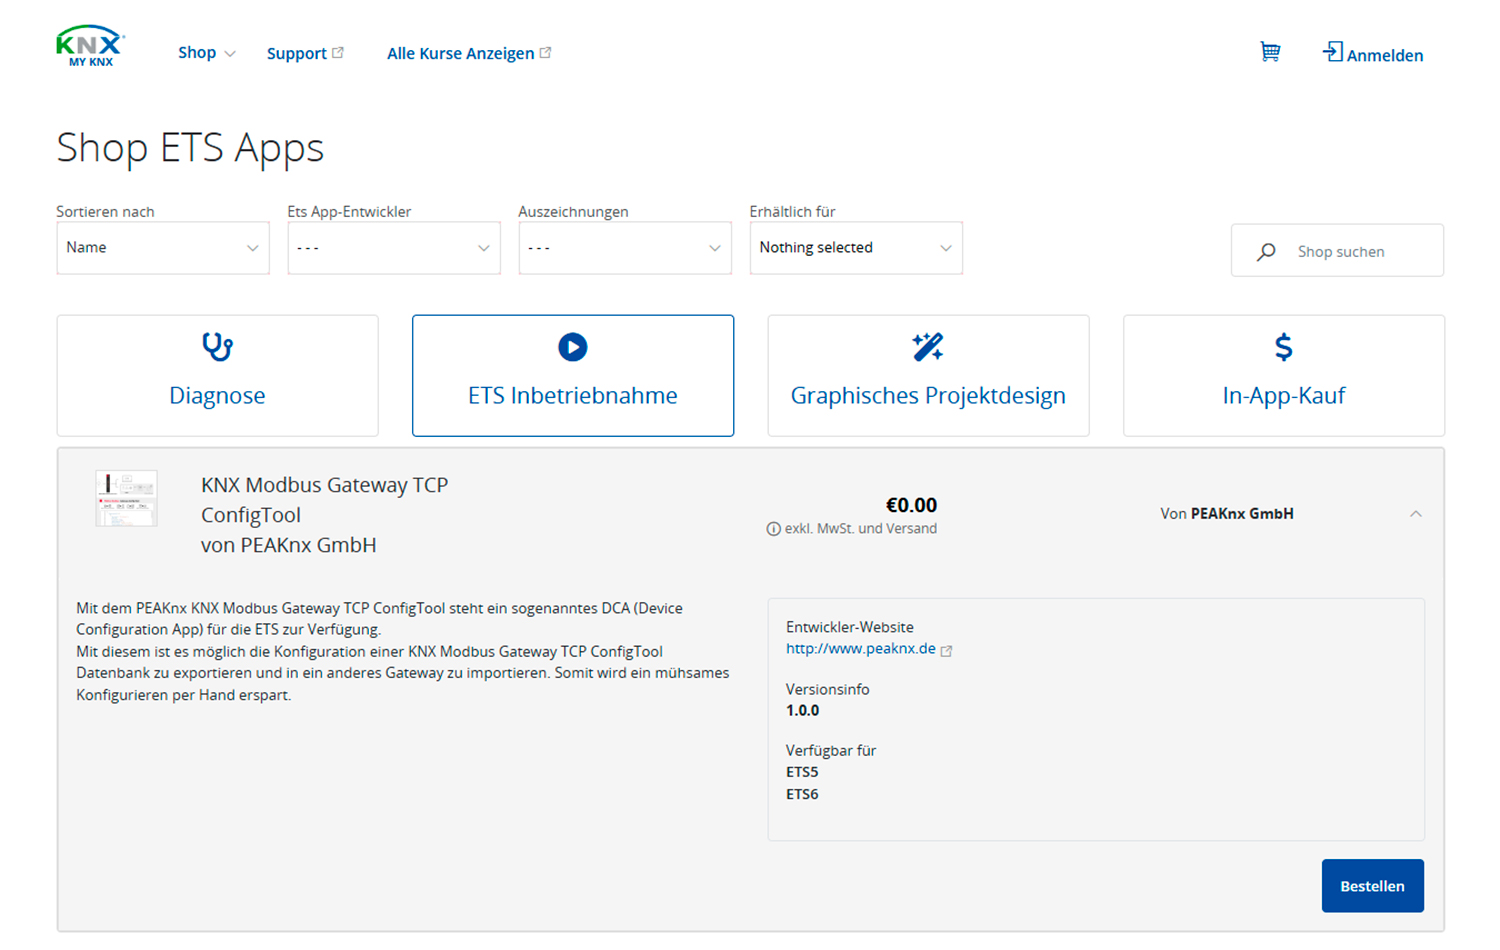
Task: Click the dollar sign In-App-Kauf icon
Action: [1284, 347]
